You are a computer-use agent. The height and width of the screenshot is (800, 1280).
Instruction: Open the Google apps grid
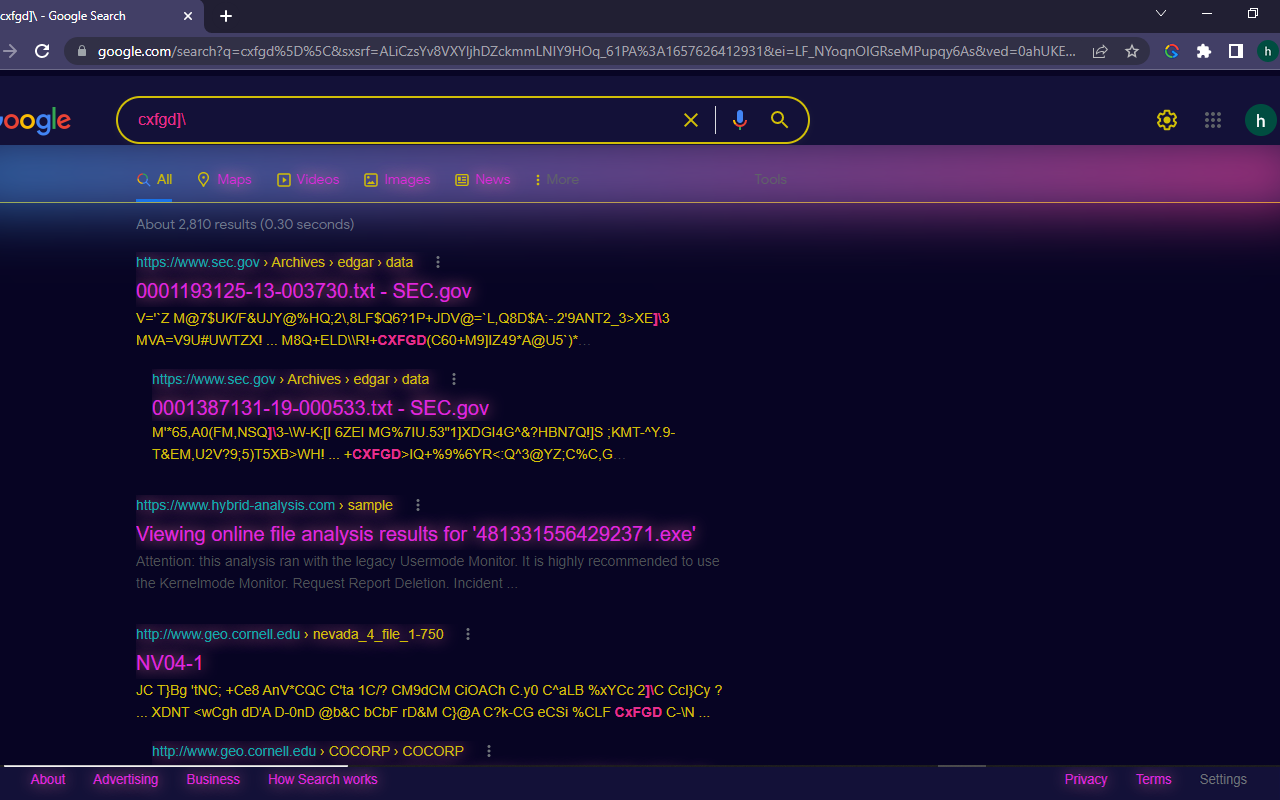(x=1213, y=120)
